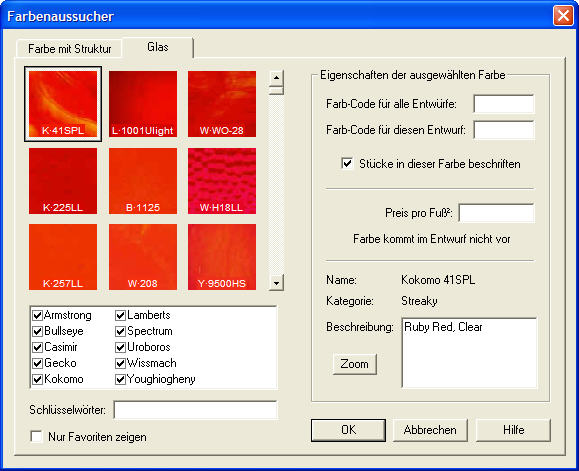Switch to Farbe mit Struktur tab
579x471 pixels.
point(69,49)
